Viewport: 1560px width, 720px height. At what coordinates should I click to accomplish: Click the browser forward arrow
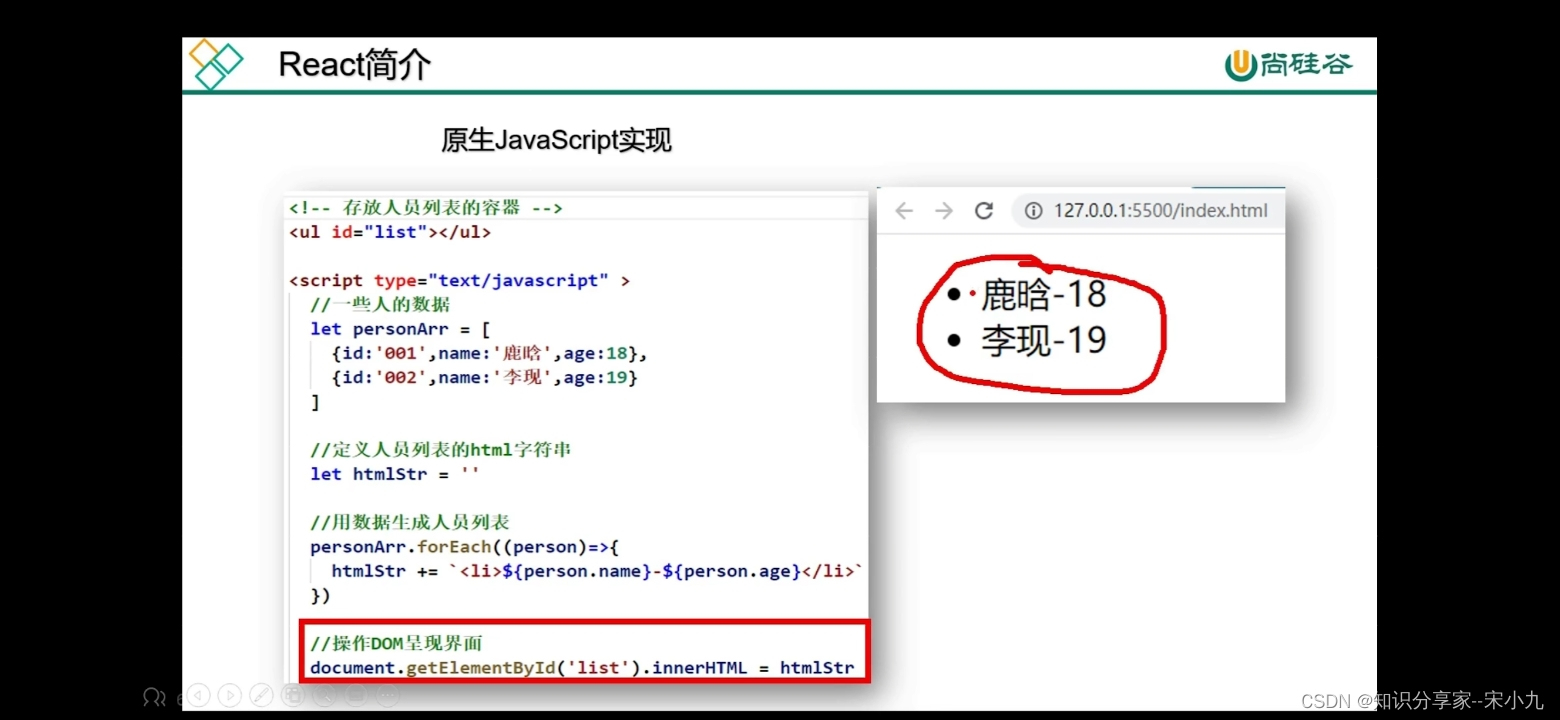944,211
